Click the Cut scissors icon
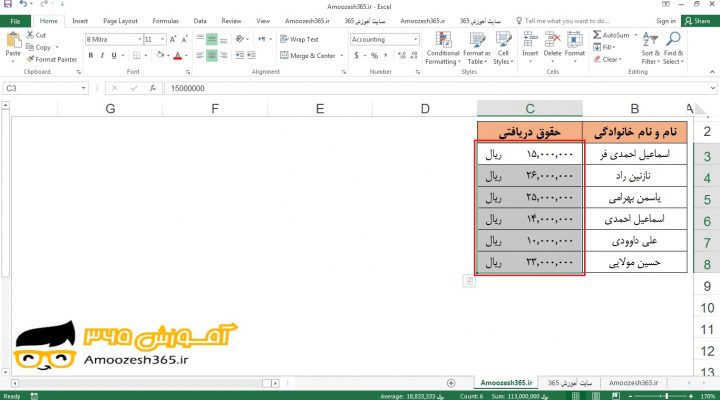 click(30, 35)
